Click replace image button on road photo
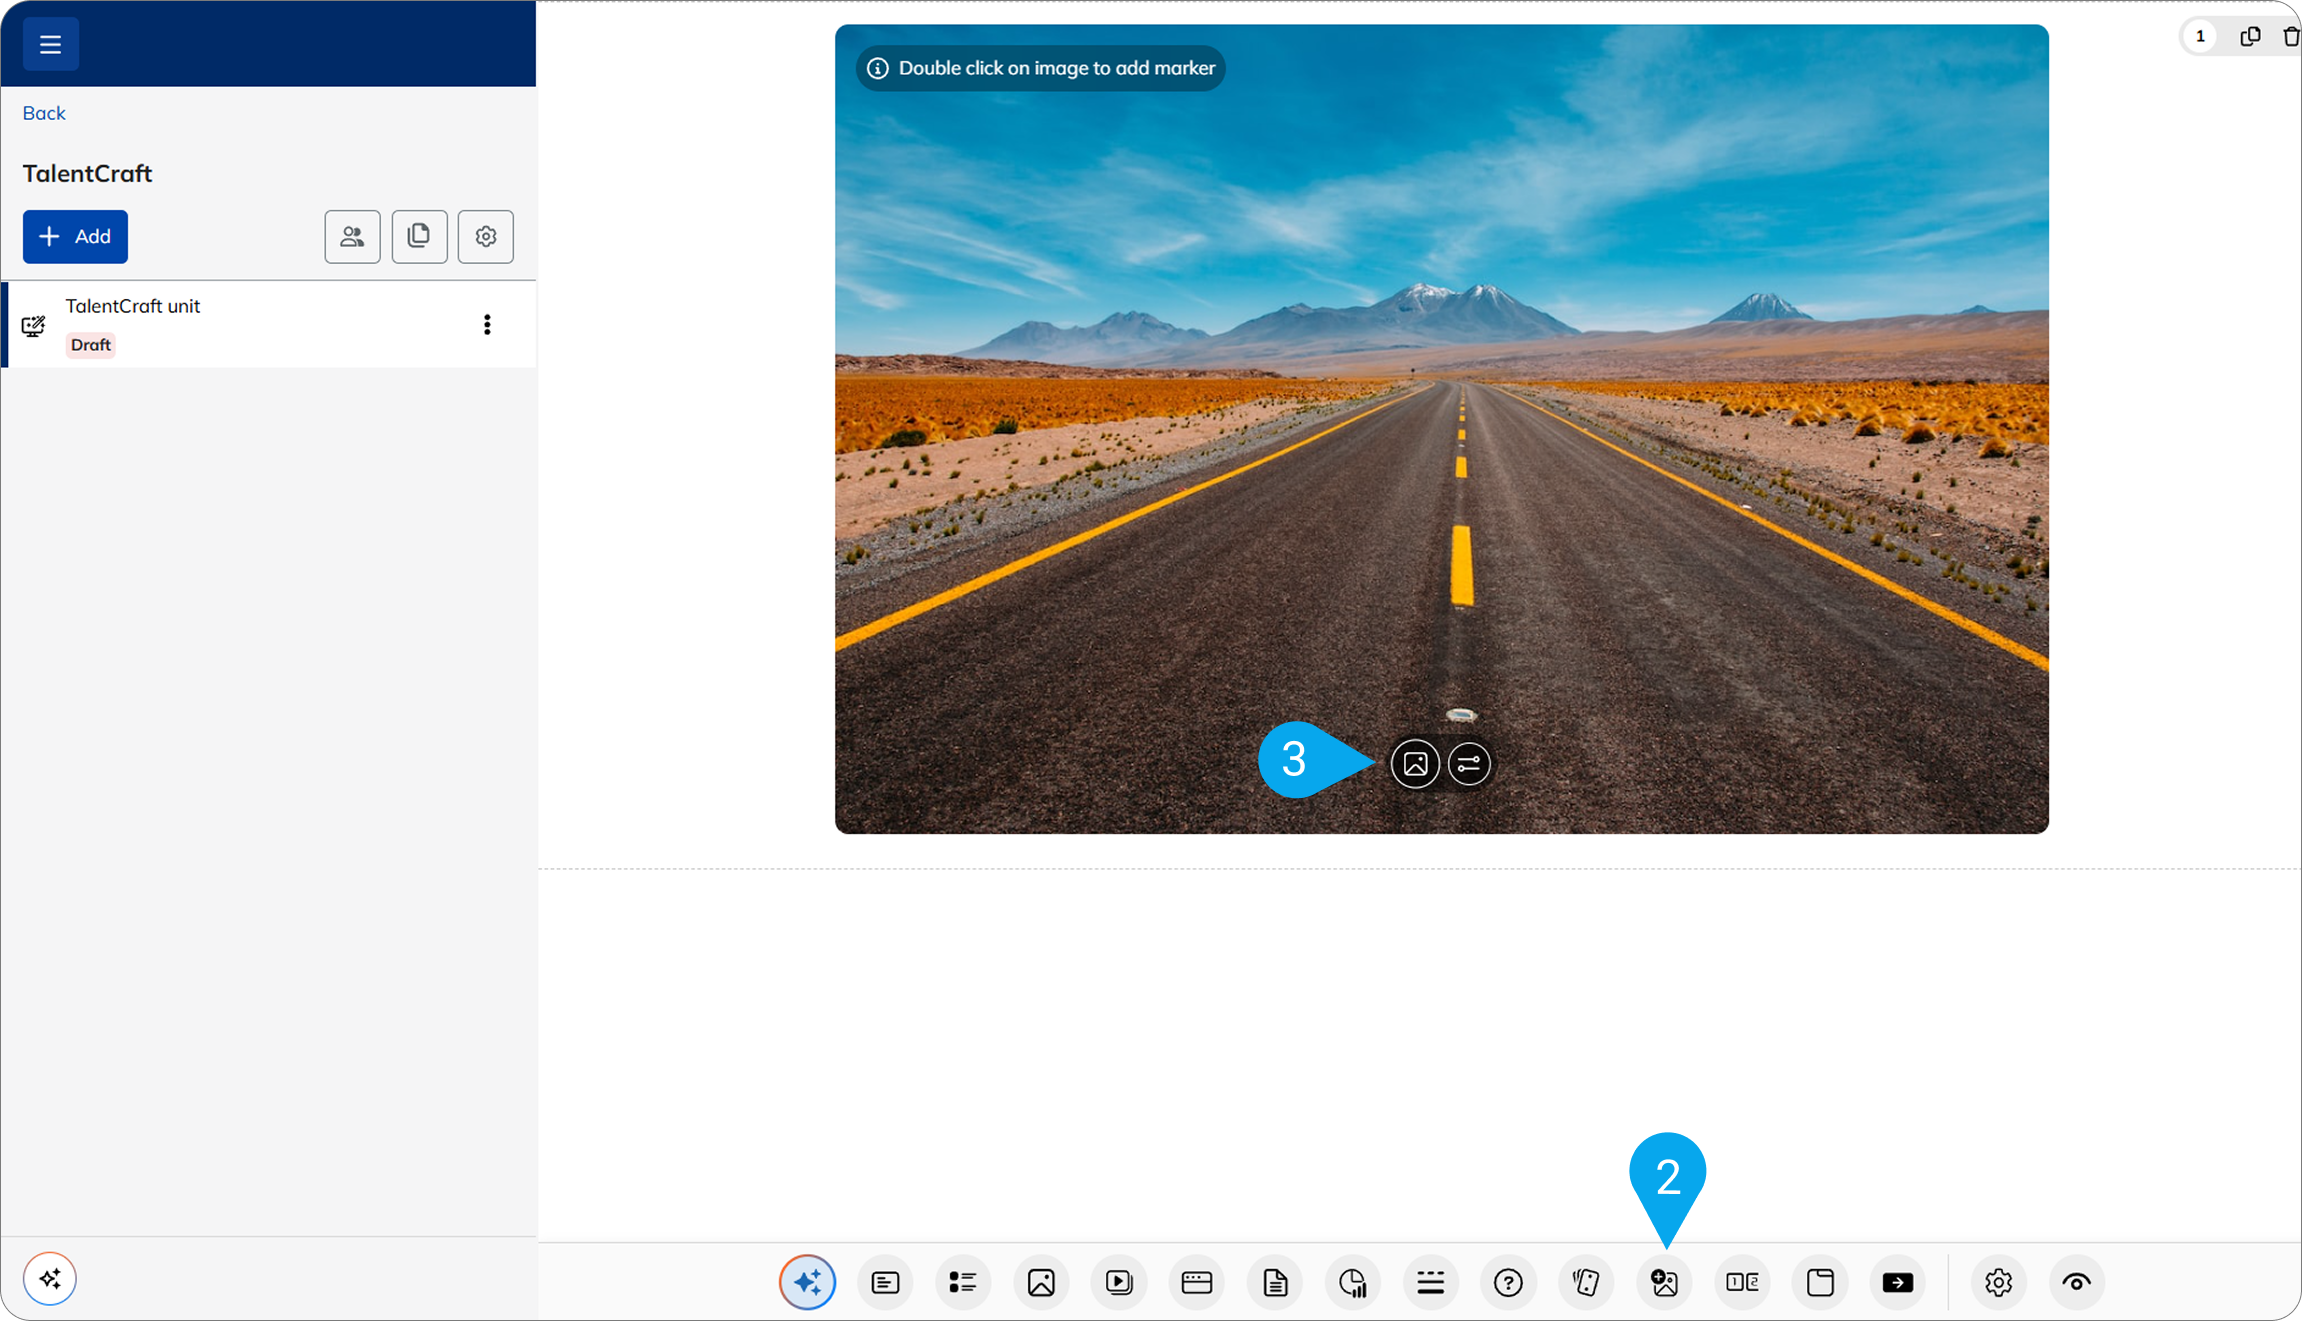Viewport: 2302px width, 1321px height. (1415, 764)
